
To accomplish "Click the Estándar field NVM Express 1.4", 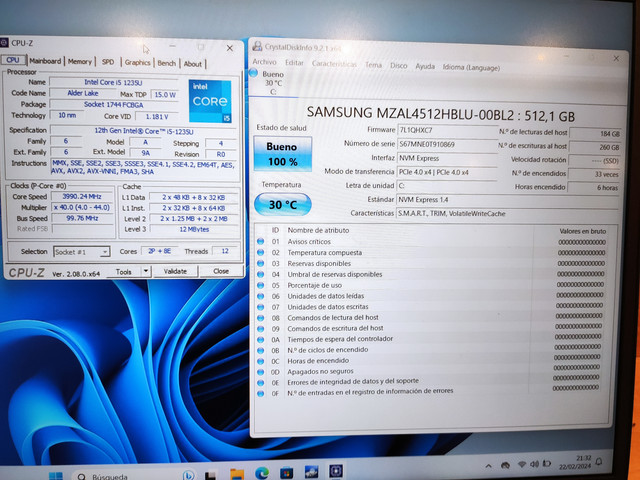I will pyautogui.click(x=507, y=200).
